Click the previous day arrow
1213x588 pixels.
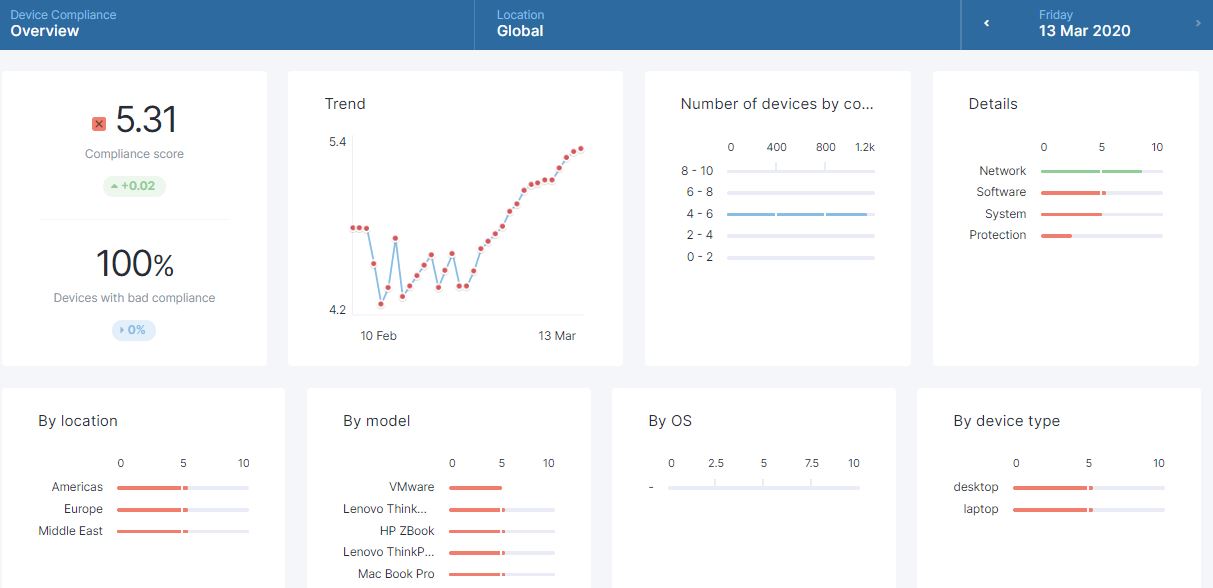pos(986,24)
